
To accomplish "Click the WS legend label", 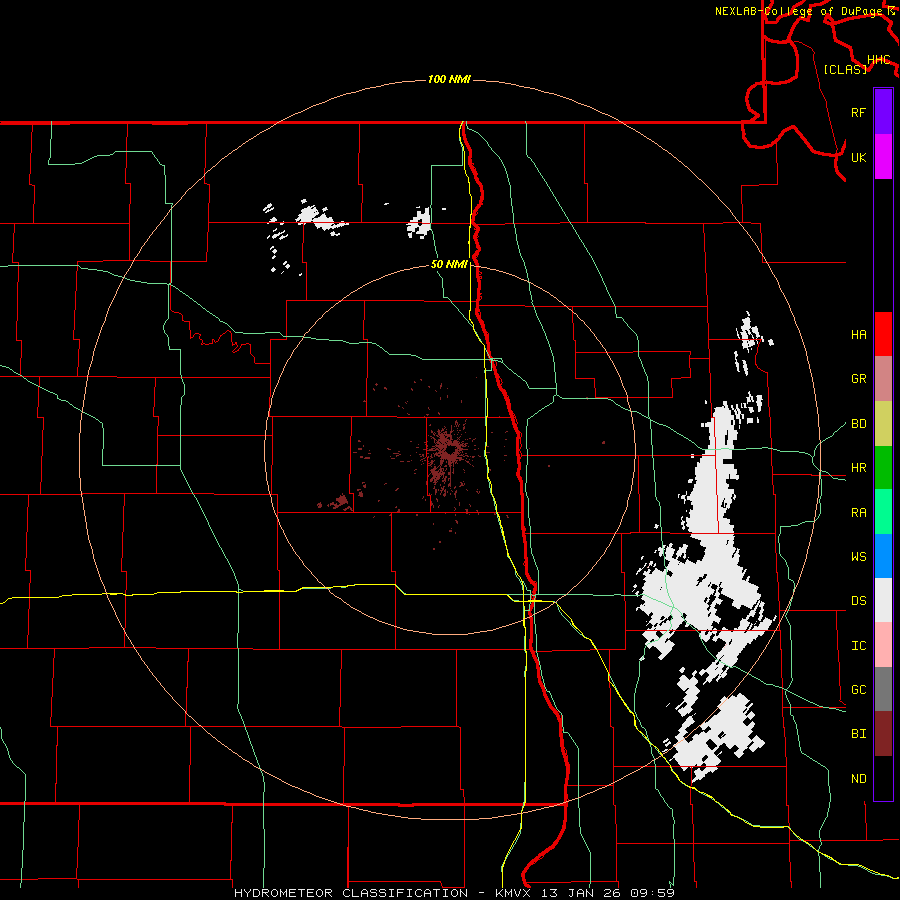I will coord(858,557).
